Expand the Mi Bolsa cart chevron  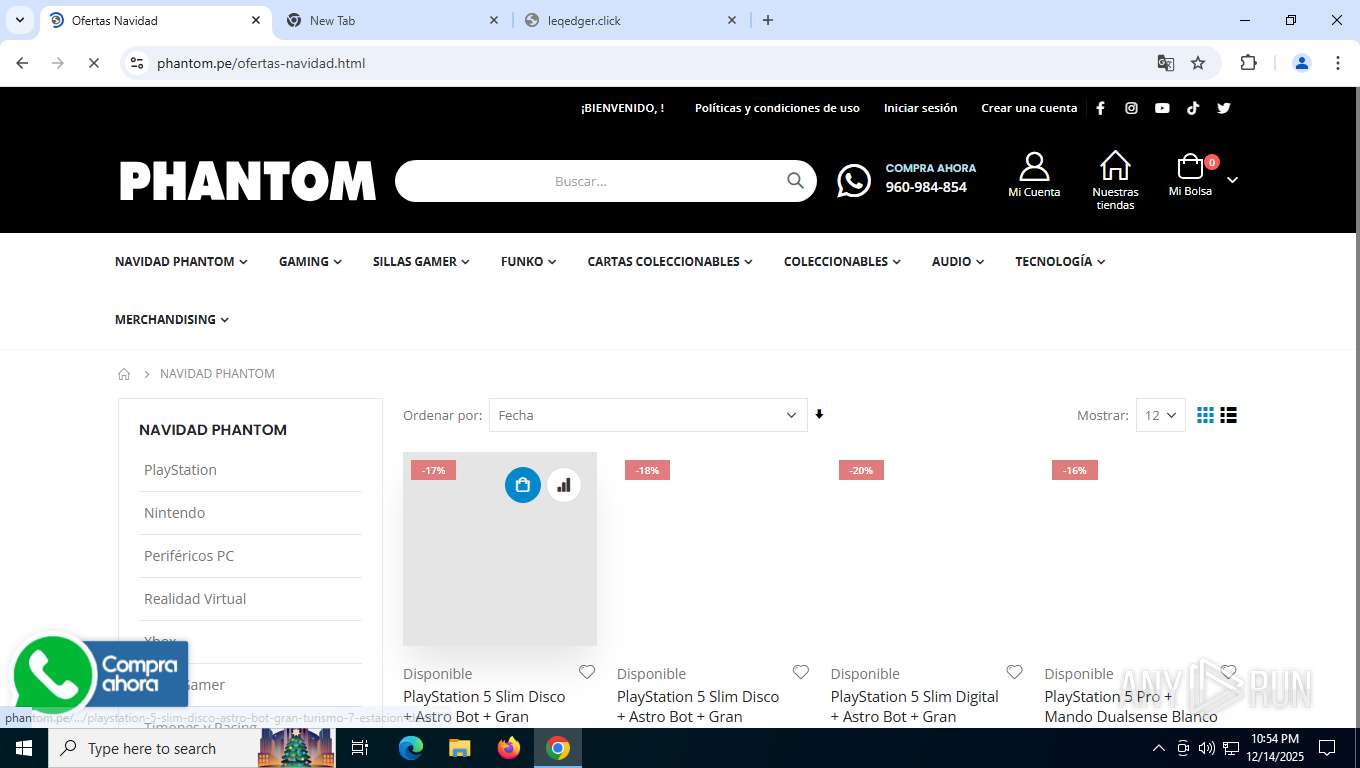[x=1232, y=180]
